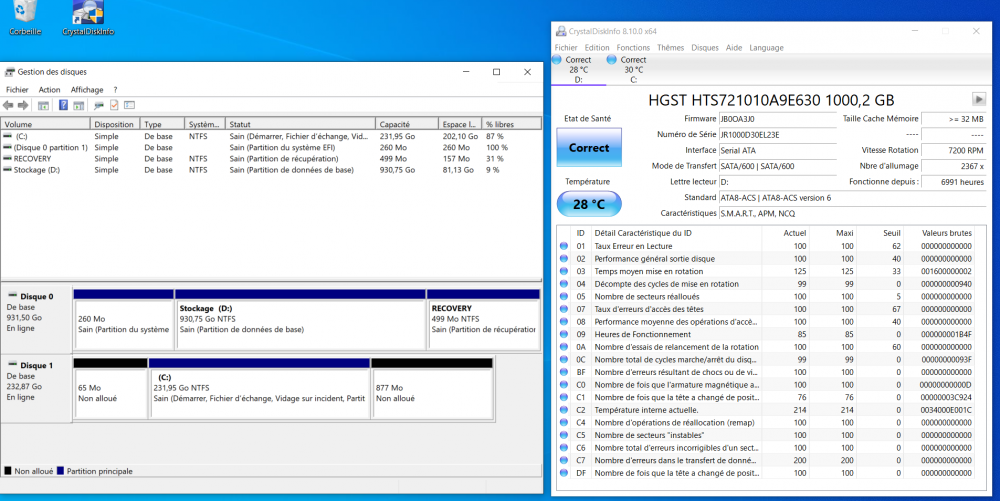Open the Thèmes menu

pyautogui.click(x=670, y=47)
